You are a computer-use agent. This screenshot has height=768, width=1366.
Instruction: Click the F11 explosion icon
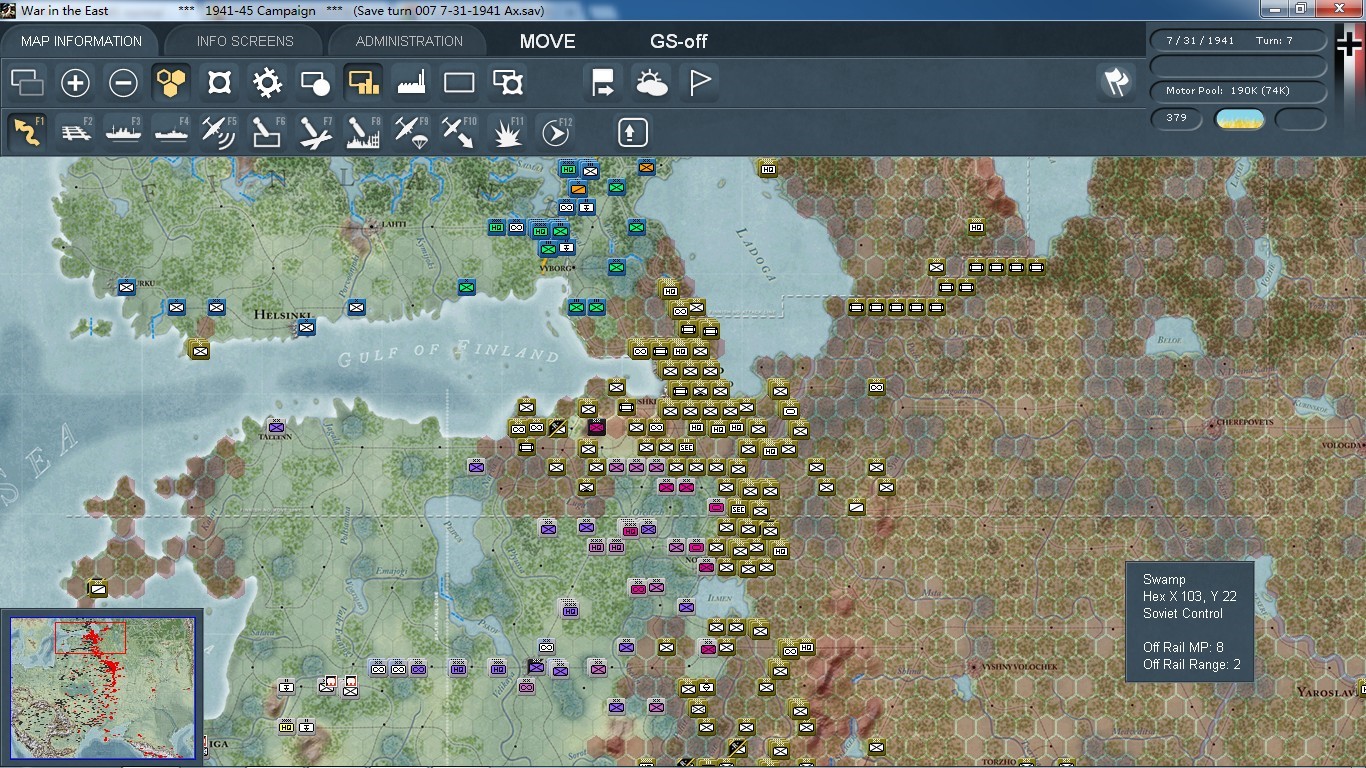click(508, 132)
